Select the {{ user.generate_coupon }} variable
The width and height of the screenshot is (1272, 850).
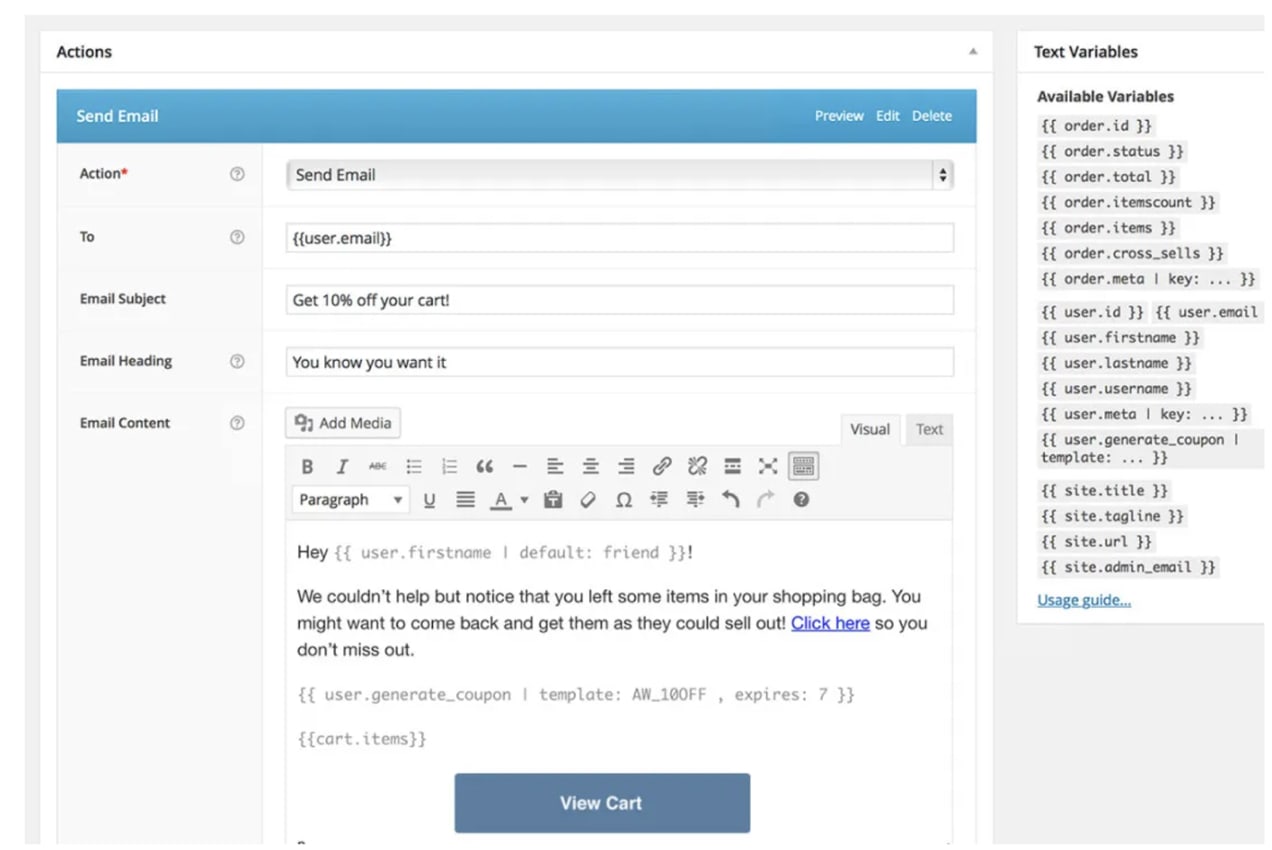1150,449
